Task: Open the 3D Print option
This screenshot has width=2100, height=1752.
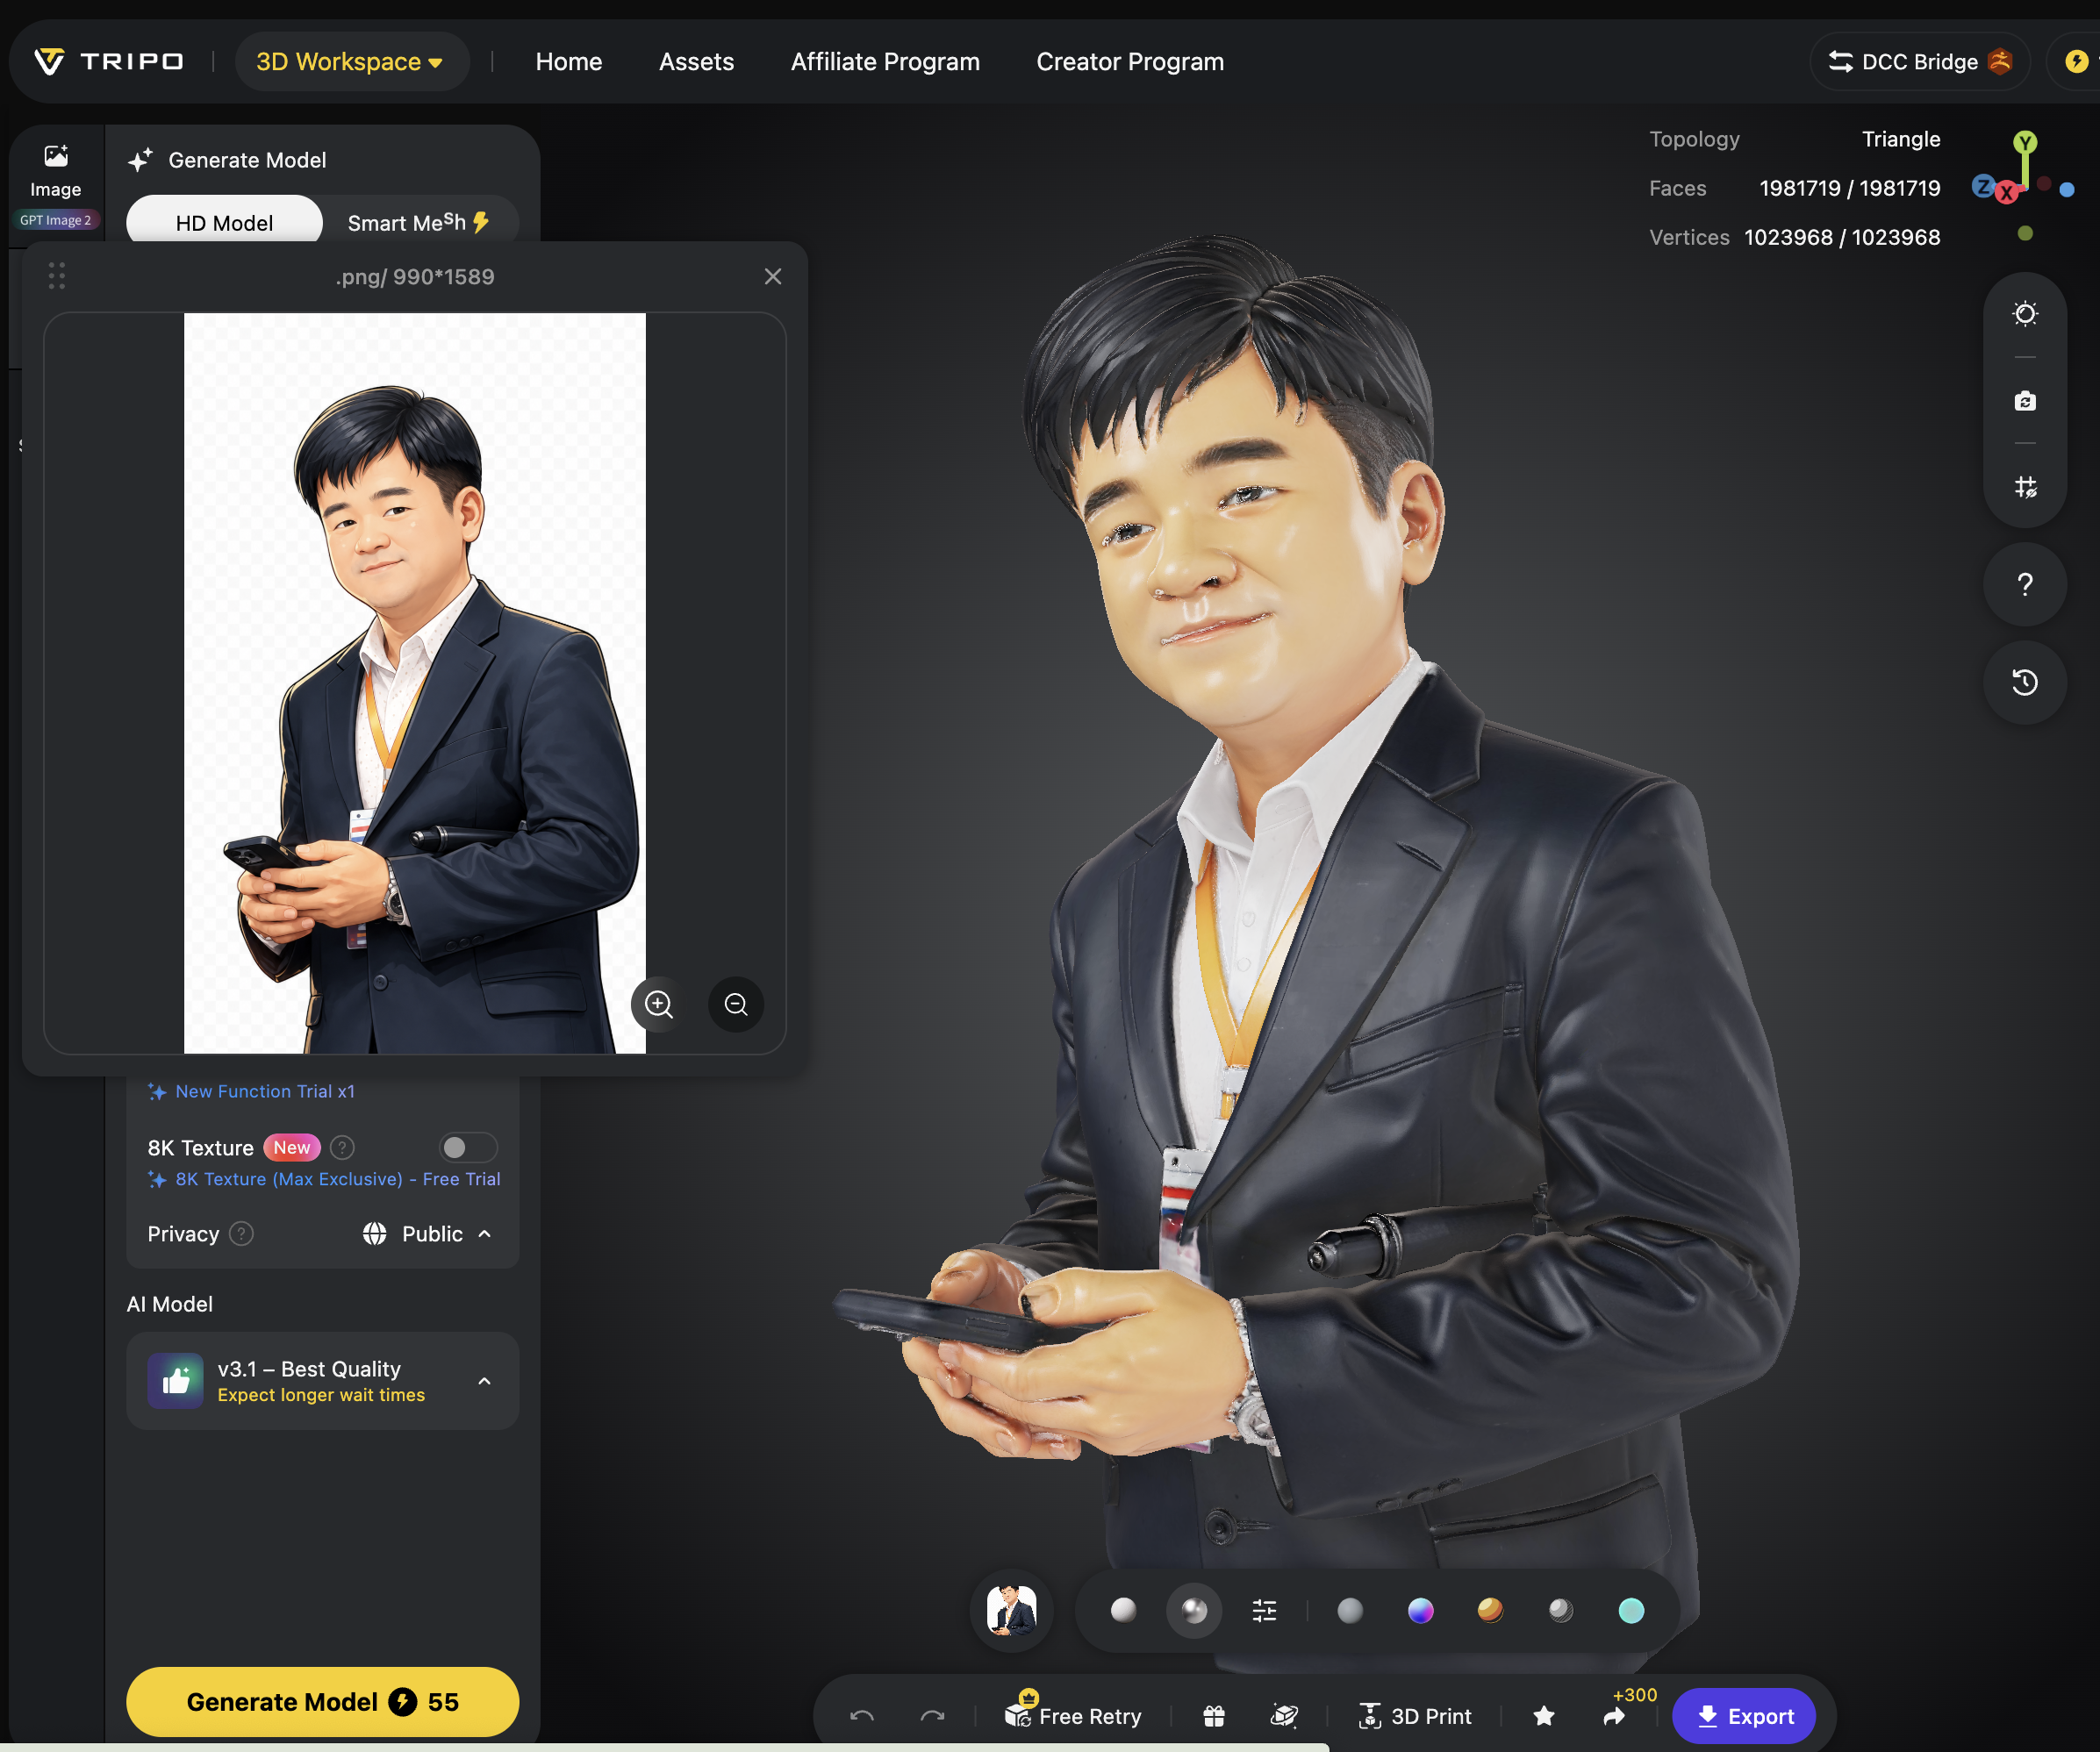Action: [1414, 1716]
